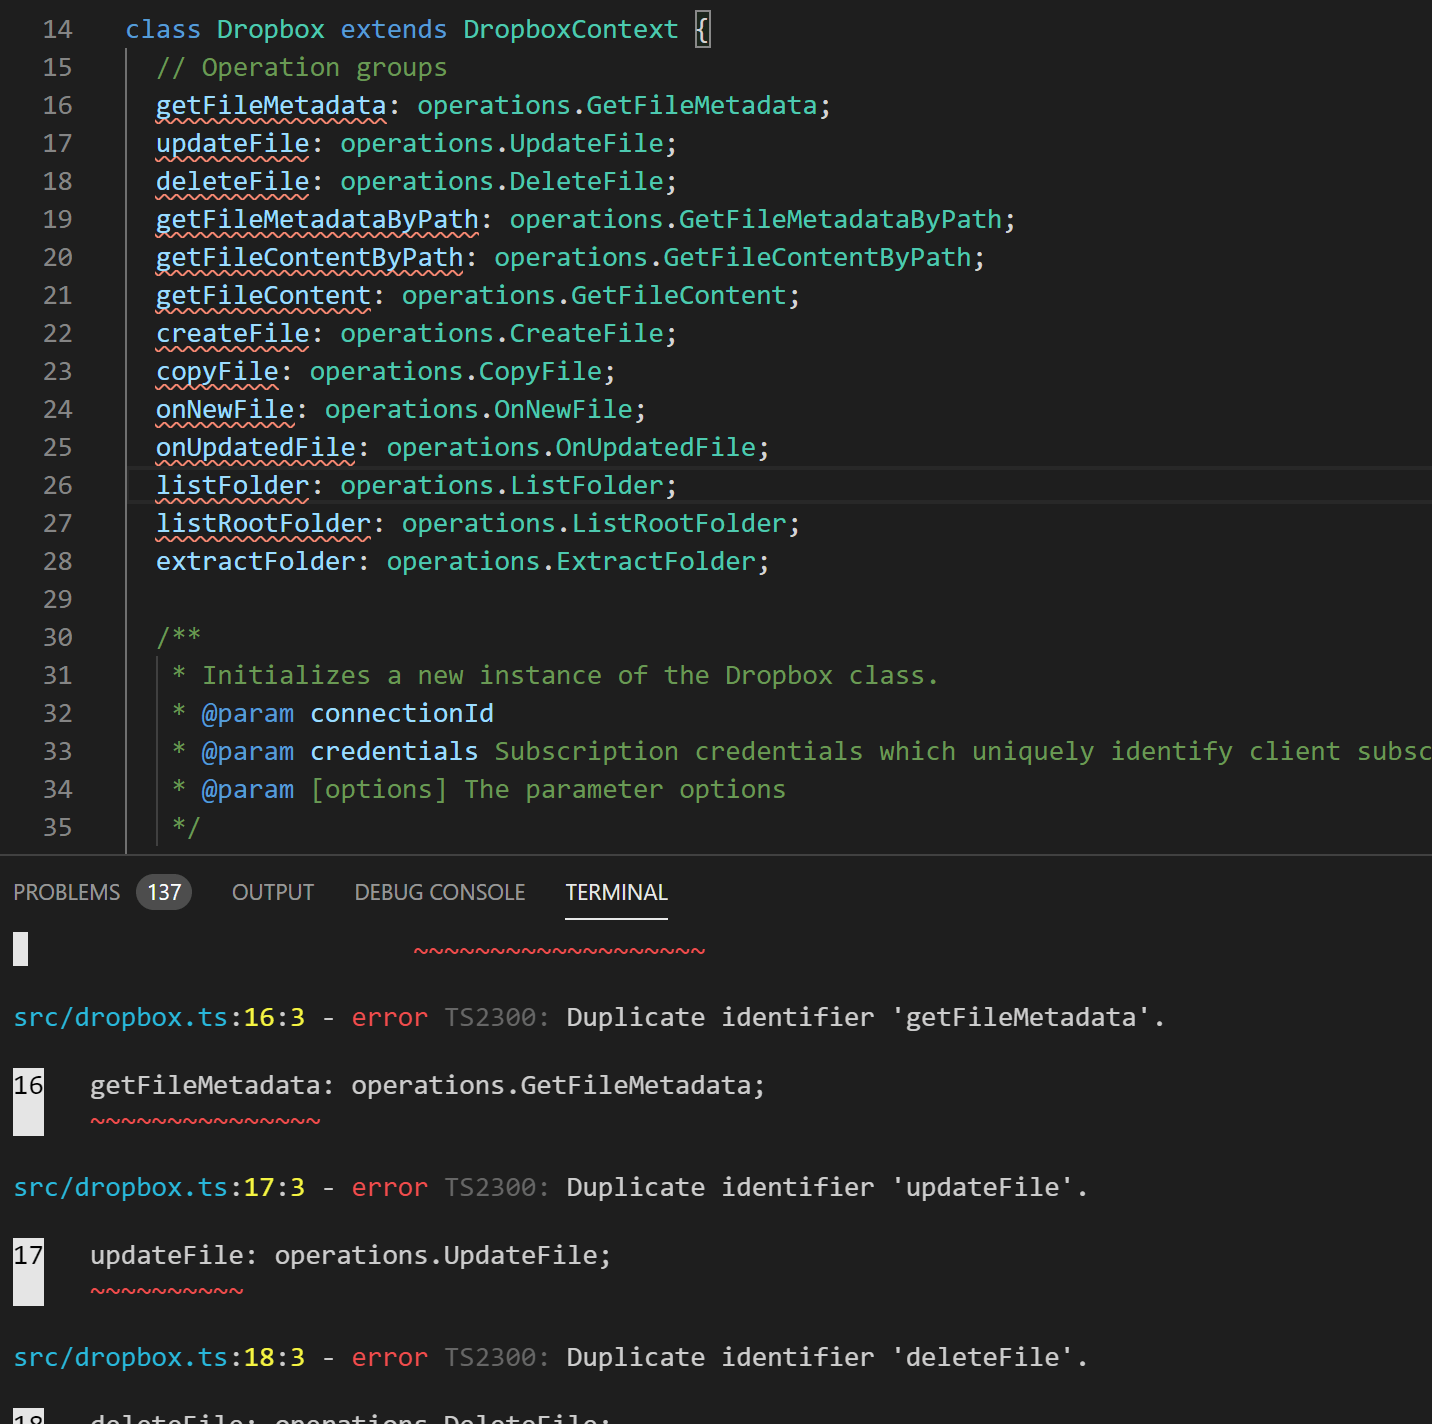This screenshot has width=1432, height=1424.
Task: Click line number 26 in the gutter
Action: click(x=57, y=485)
